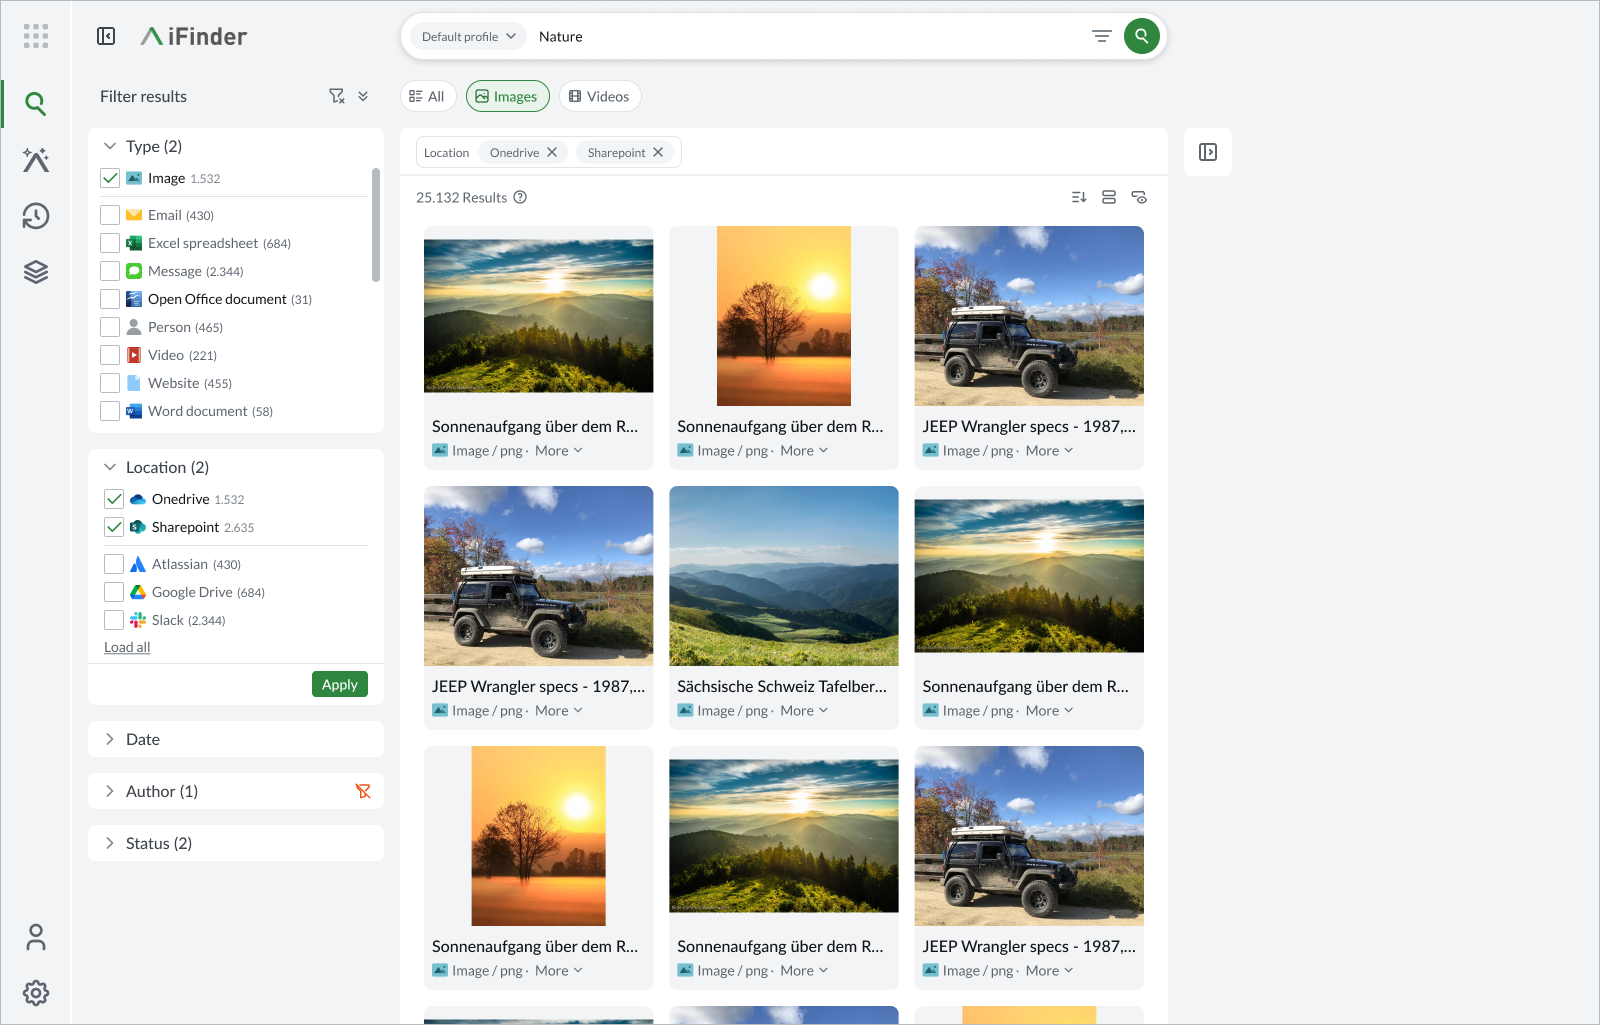Screen dimensions: 1600x1025
Task: Check the Open Office document filter
Action: (110, 299)
